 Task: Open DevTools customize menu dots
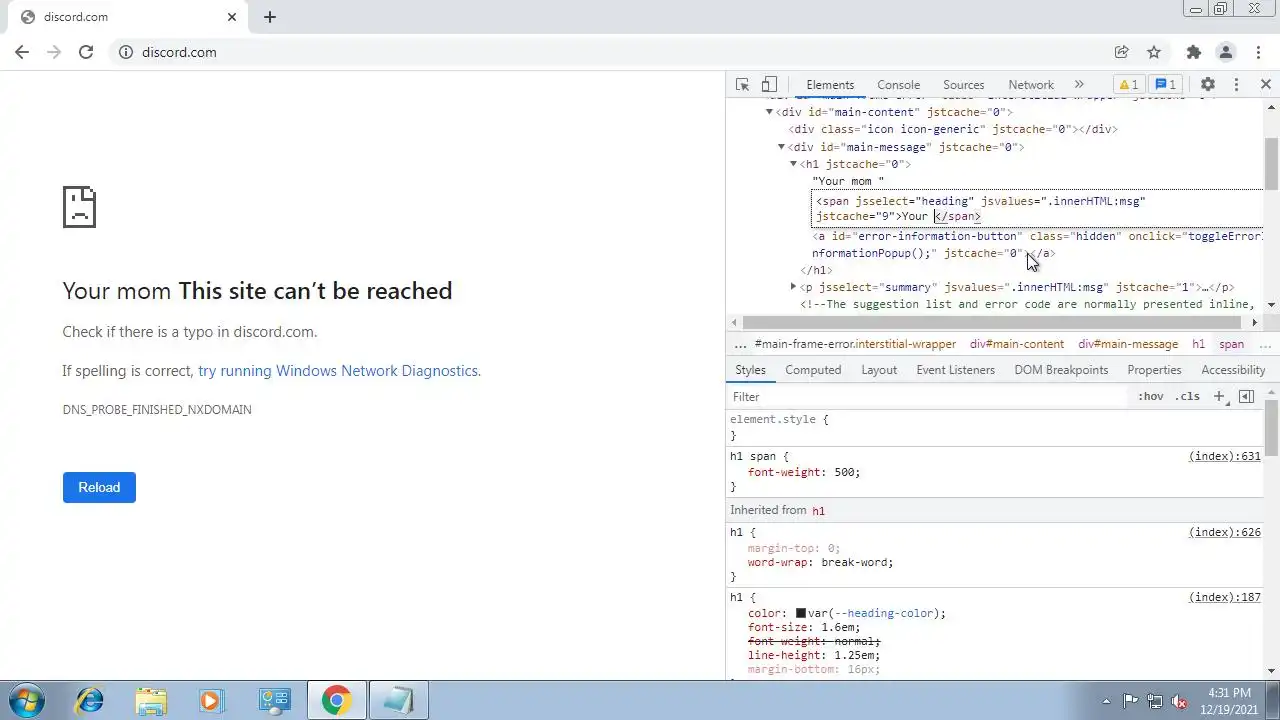click(x=1236, y=85)
